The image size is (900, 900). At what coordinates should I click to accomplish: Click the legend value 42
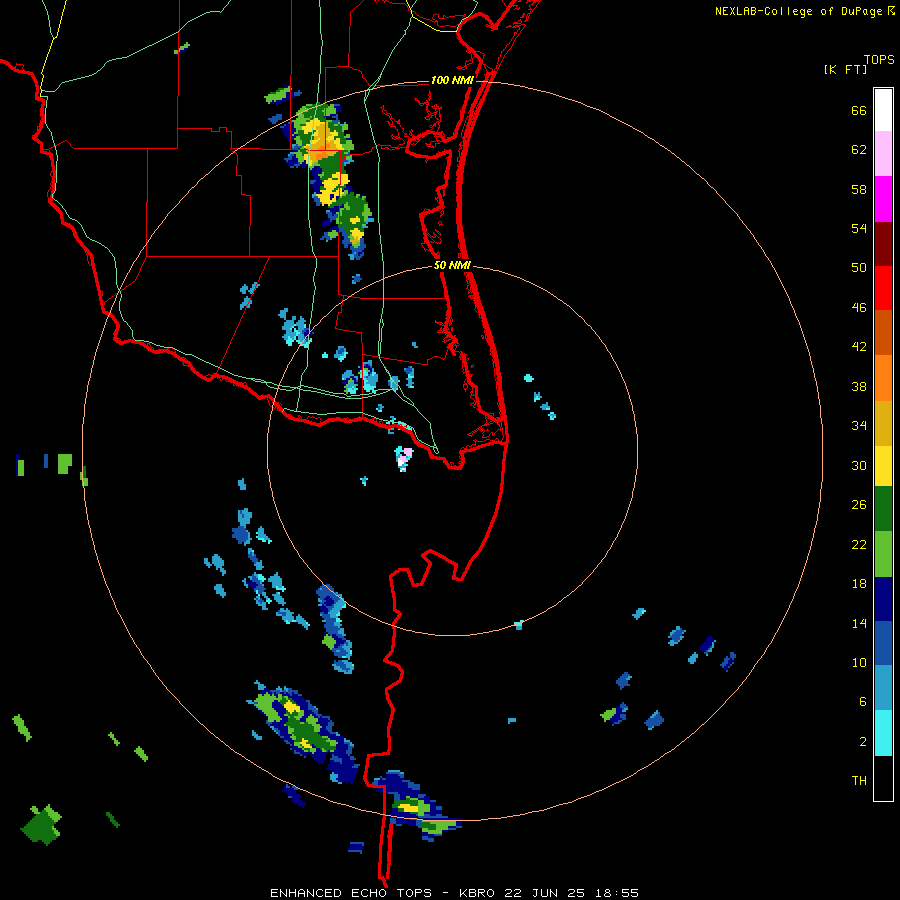tap(859, 347)
